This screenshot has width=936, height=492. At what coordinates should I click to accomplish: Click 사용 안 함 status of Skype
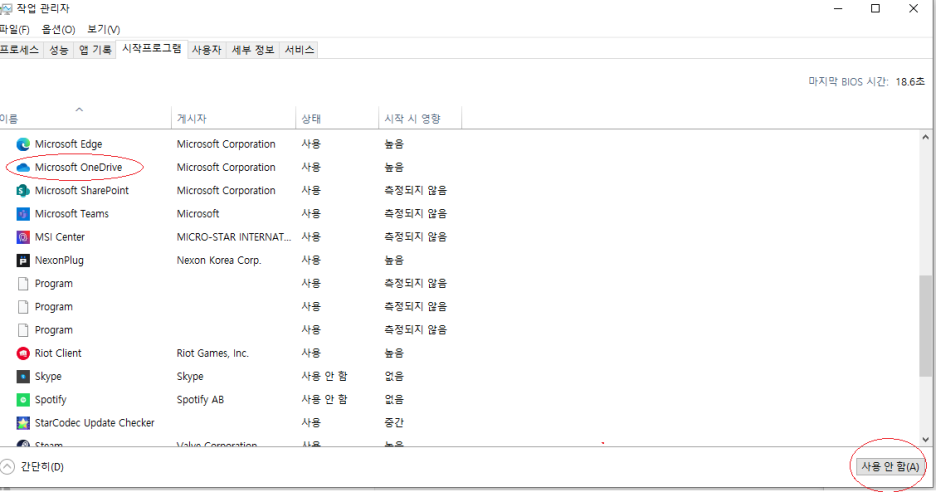pyautogui.click(x=324, y=377)
